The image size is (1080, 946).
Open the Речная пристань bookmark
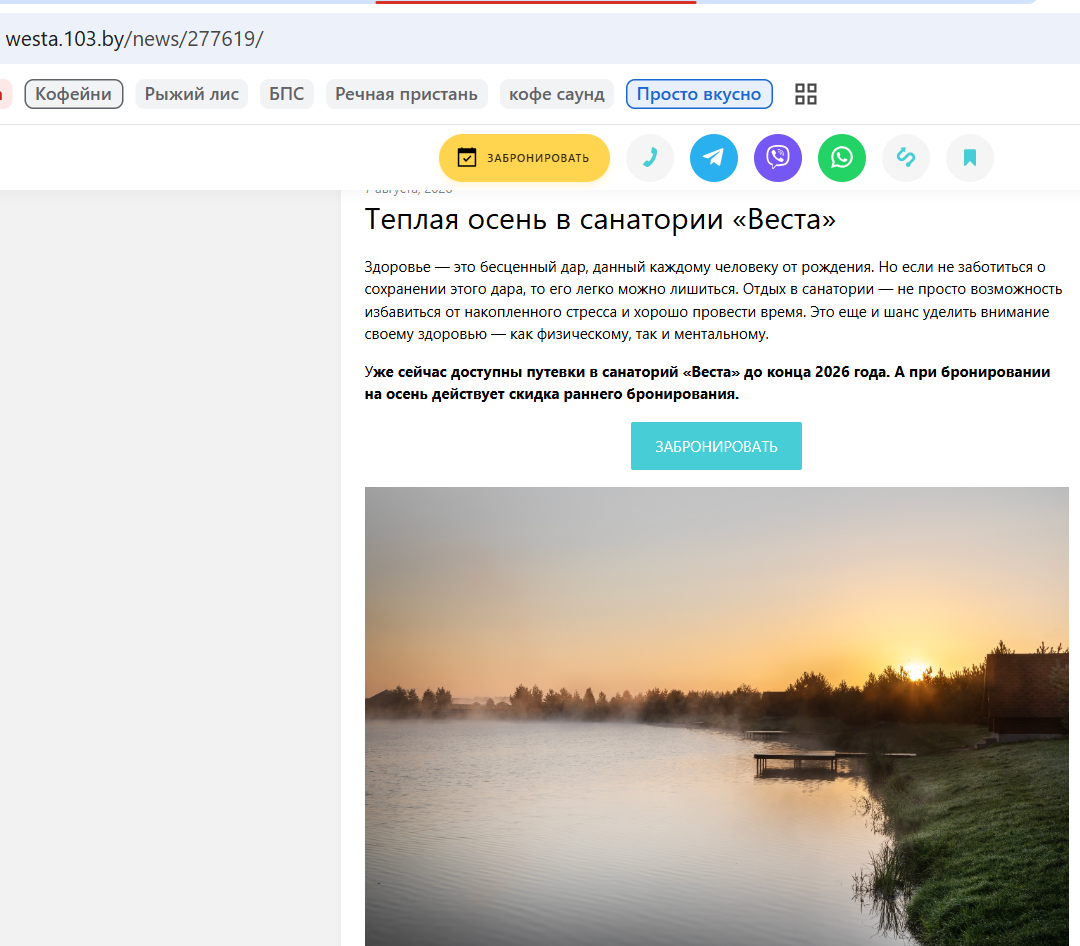[x=406, y=94]
